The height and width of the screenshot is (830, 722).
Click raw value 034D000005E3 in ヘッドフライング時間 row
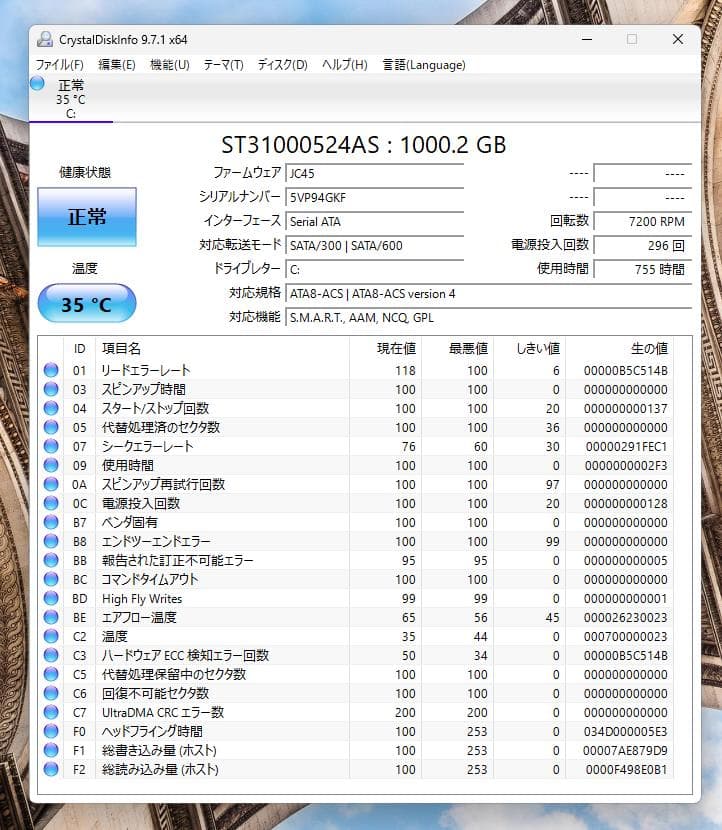pyautogui.click(x=626, y=732)
